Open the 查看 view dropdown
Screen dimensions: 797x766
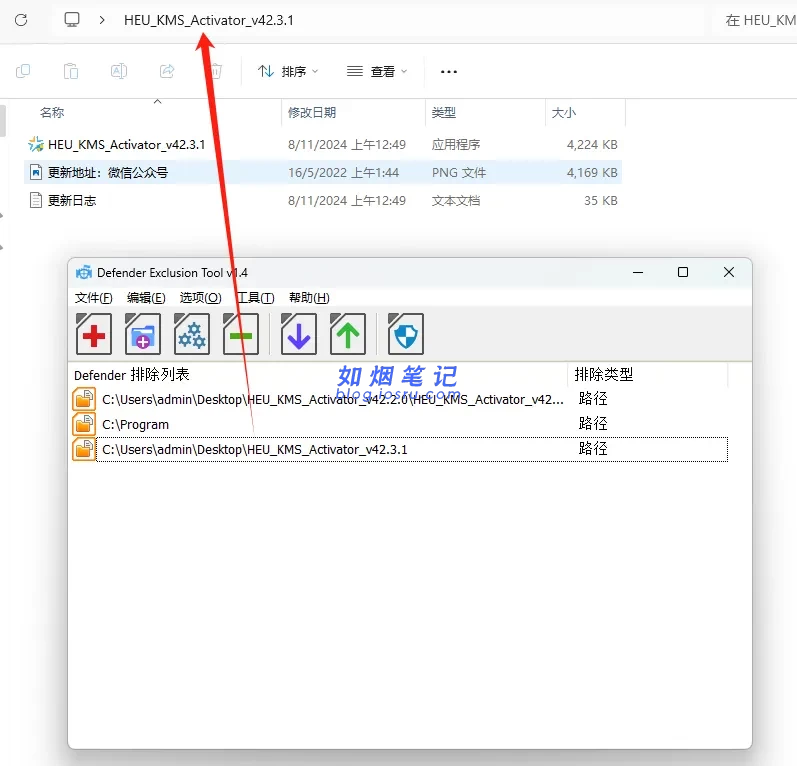coord(377,71)
